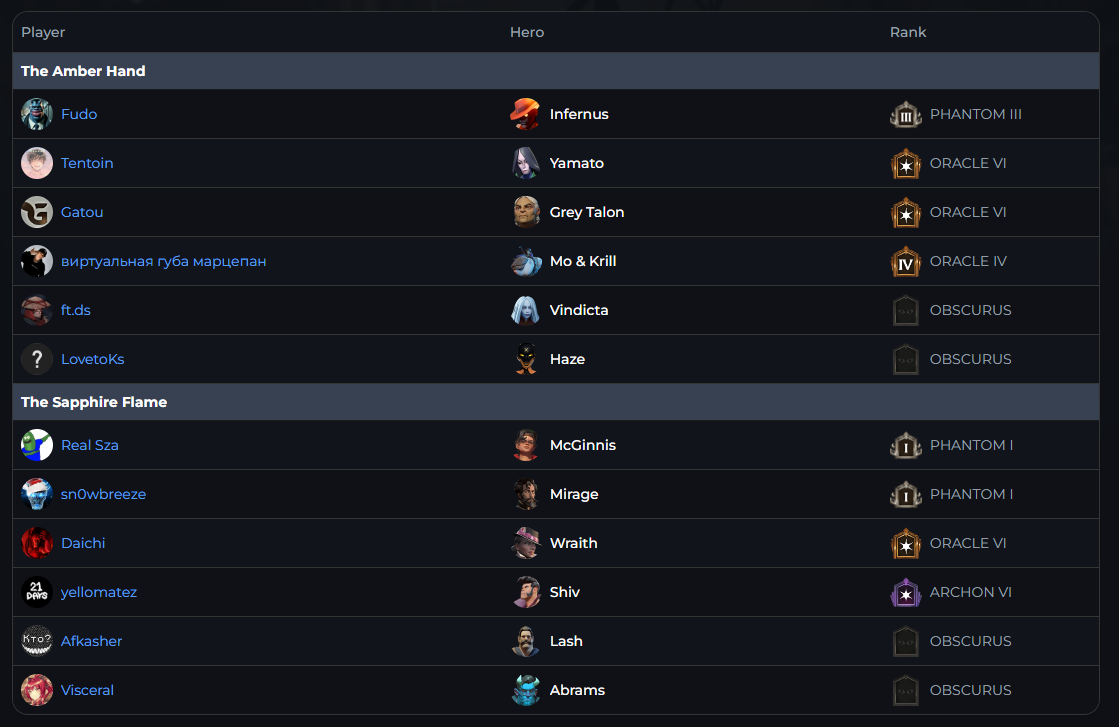
Task: Click Tentoin's player avatar thumbnail
Action: pos(37,163)
